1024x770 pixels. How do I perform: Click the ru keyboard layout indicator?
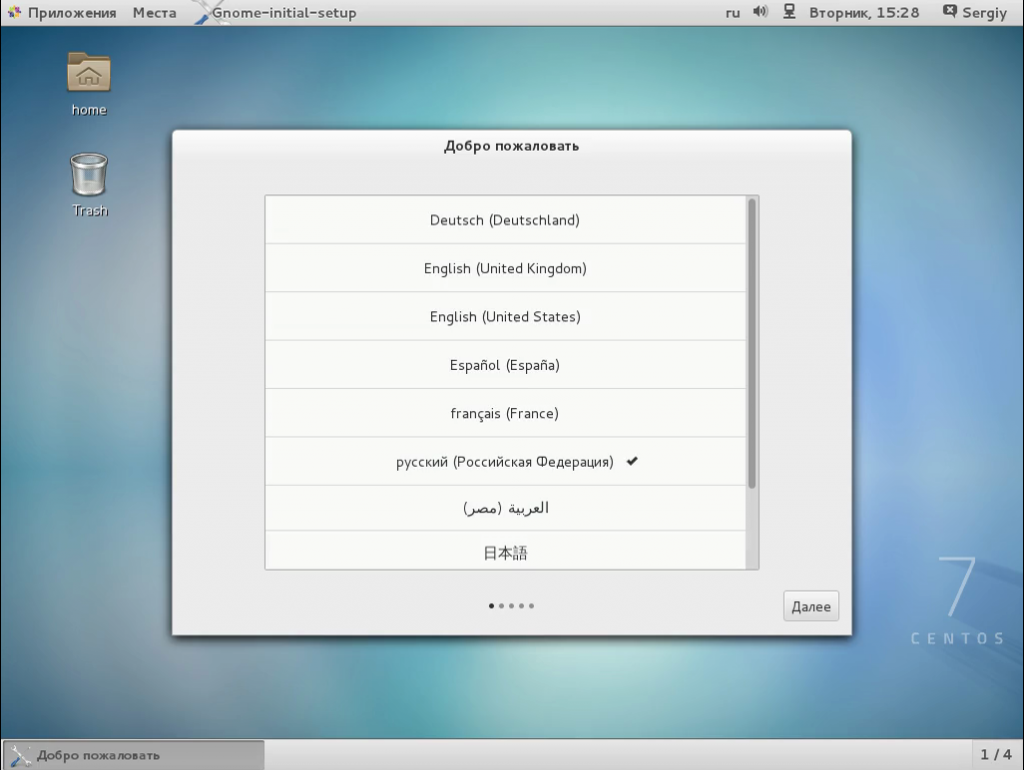point(731,13)
